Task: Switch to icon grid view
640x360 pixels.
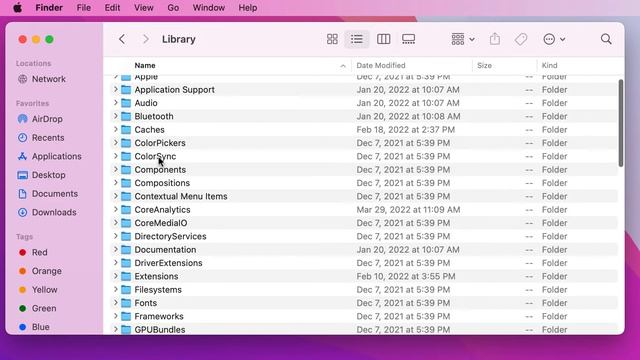Action: (x=332, y=39)
